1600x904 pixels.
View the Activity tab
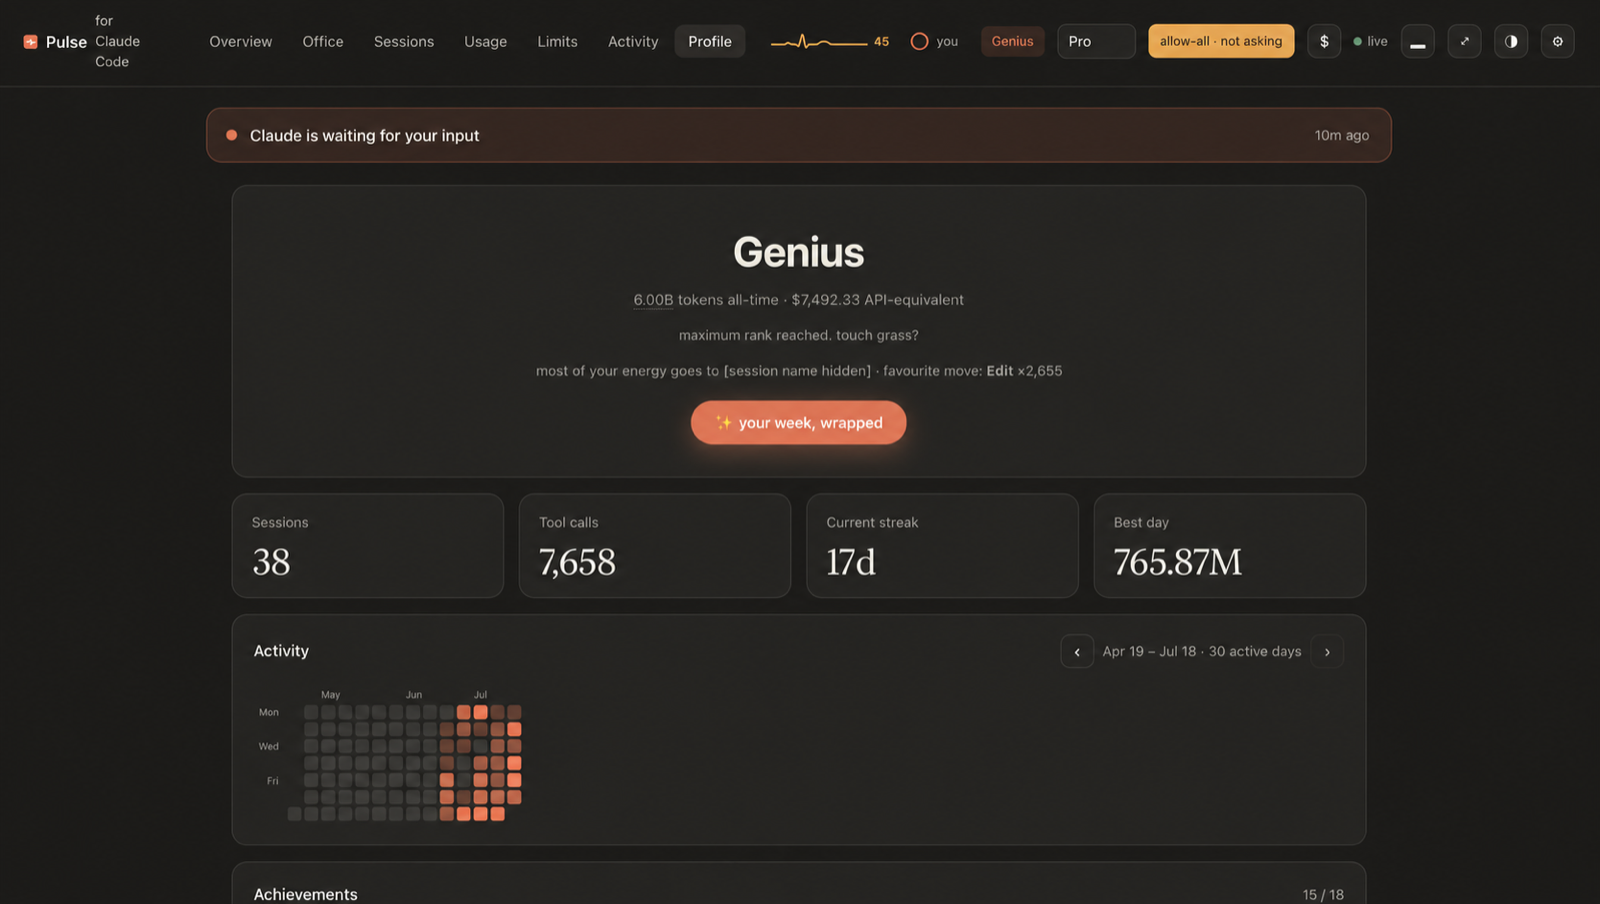point(633,41)
